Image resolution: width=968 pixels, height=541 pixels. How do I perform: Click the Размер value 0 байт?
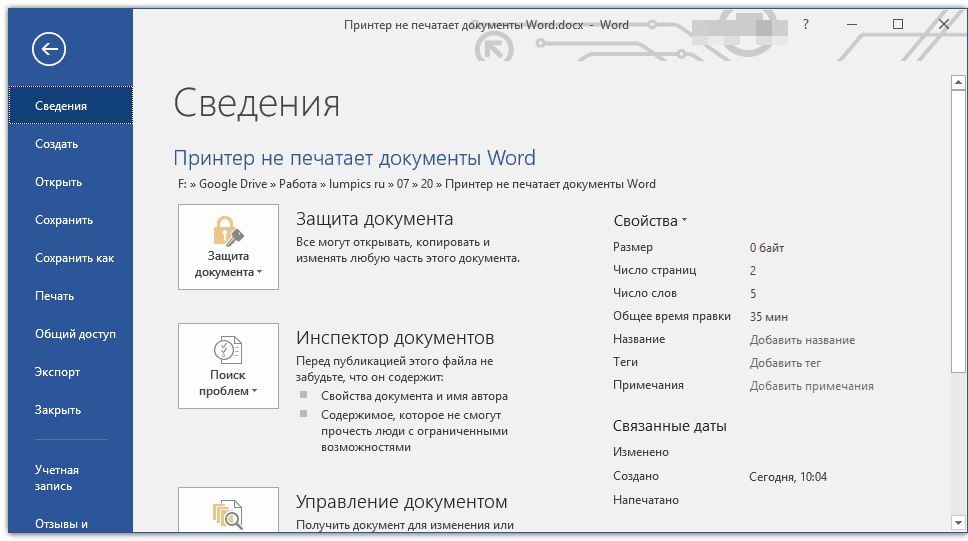point(767,248)
